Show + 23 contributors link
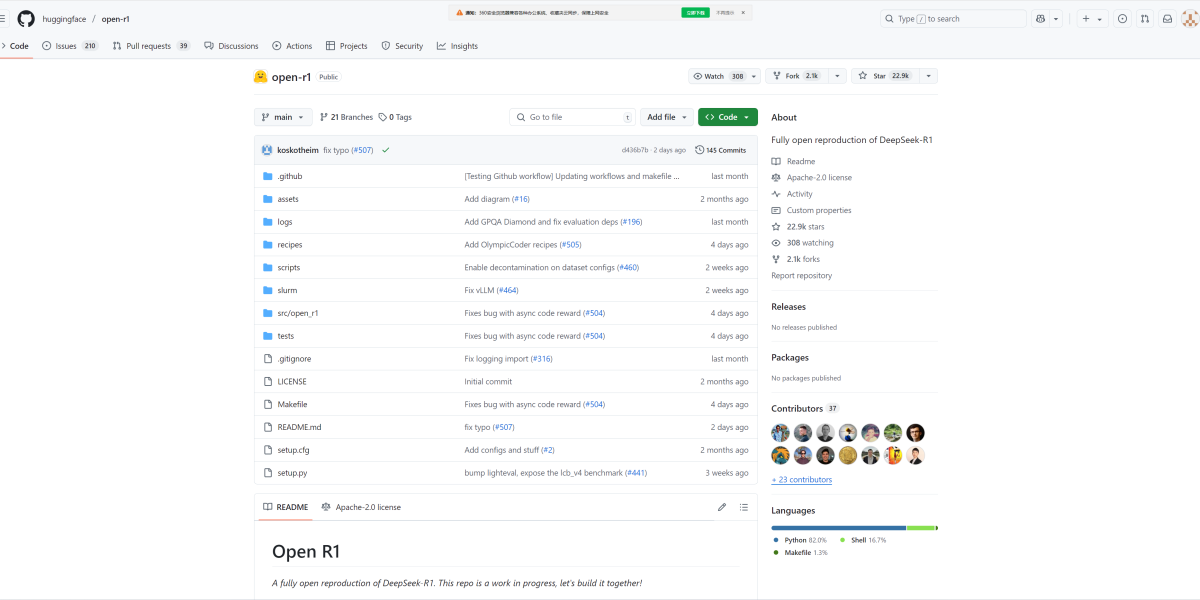Viewport: 1200px width, 600px height. click(x=801, y=480)
